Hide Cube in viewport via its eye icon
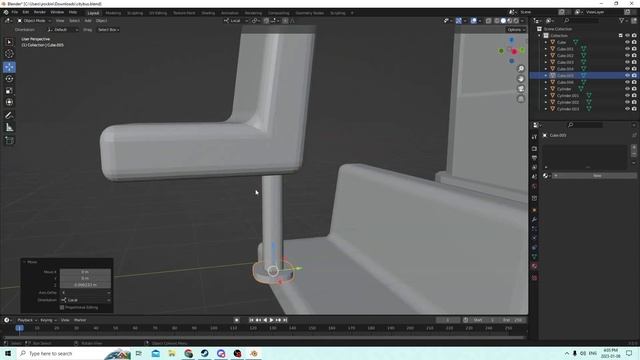 coord(627,42)
